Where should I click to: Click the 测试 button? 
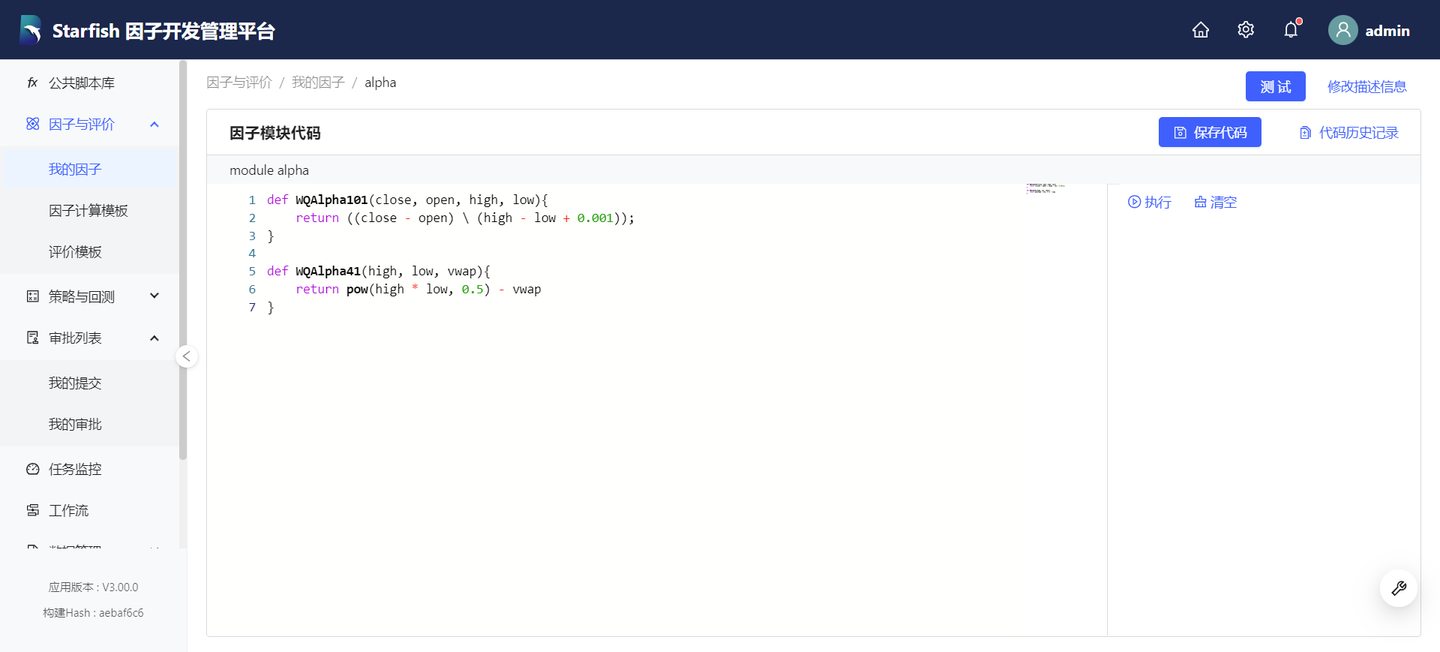[1275, 86]
